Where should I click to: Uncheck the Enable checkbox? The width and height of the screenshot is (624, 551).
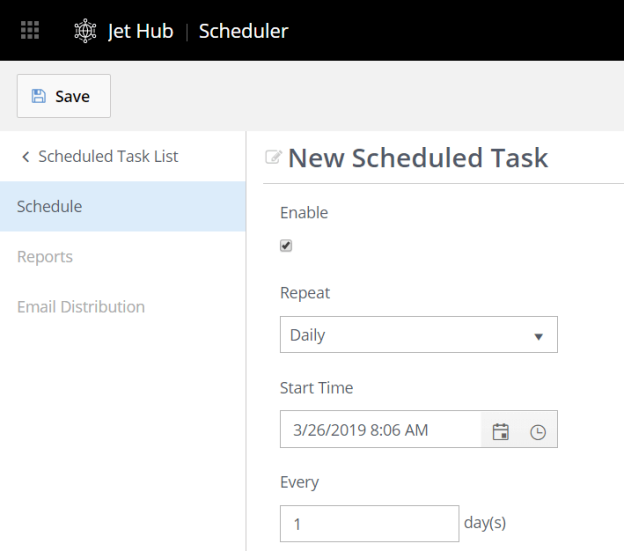pos(286,246)
